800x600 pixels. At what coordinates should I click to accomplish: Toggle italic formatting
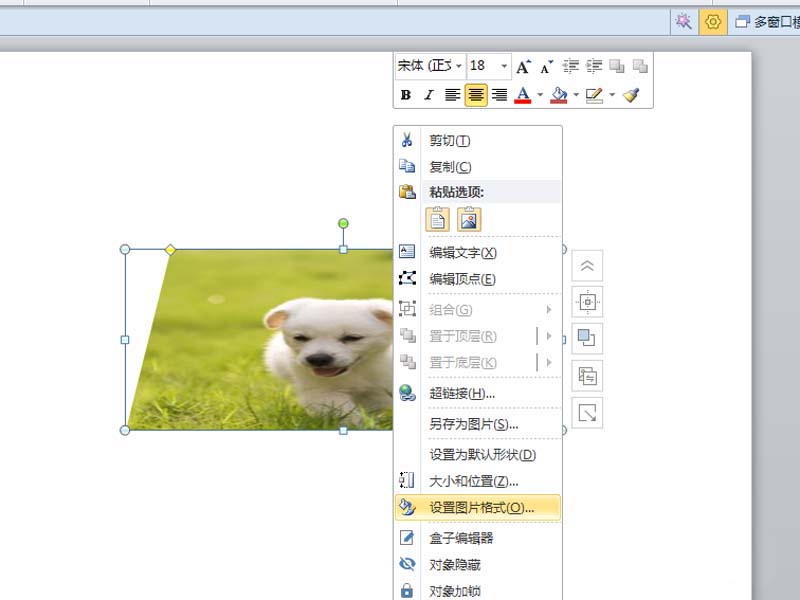(428, 95)
